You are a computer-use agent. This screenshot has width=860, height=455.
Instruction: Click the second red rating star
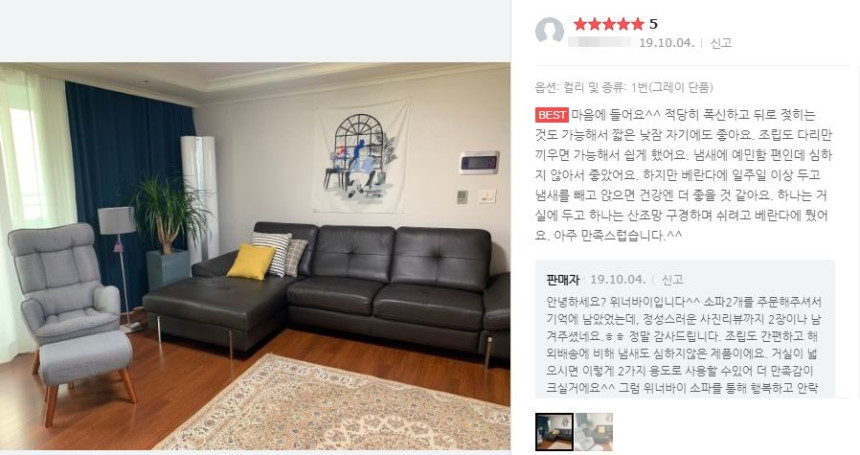tap(595, 24)
